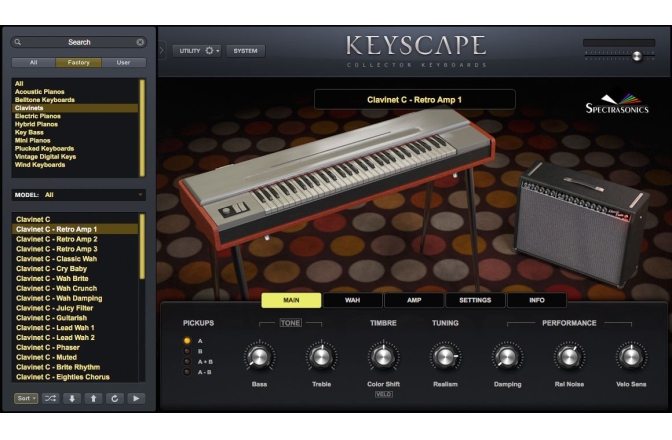Collapse the browser with side arrow
This screenshot has height=440, width=672.
(162, 51)
